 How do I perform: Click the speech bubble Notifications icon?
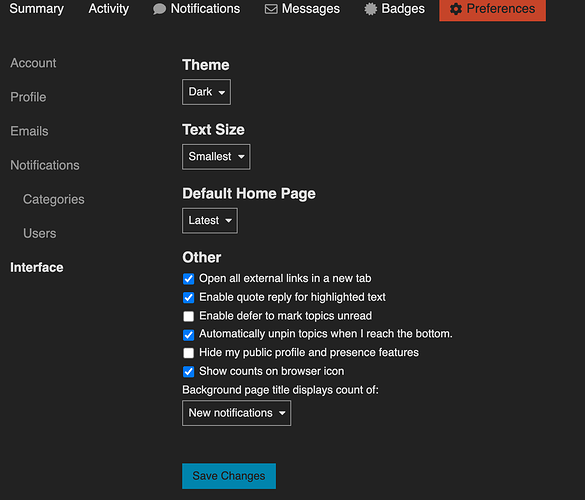click(x=159, y=9)
